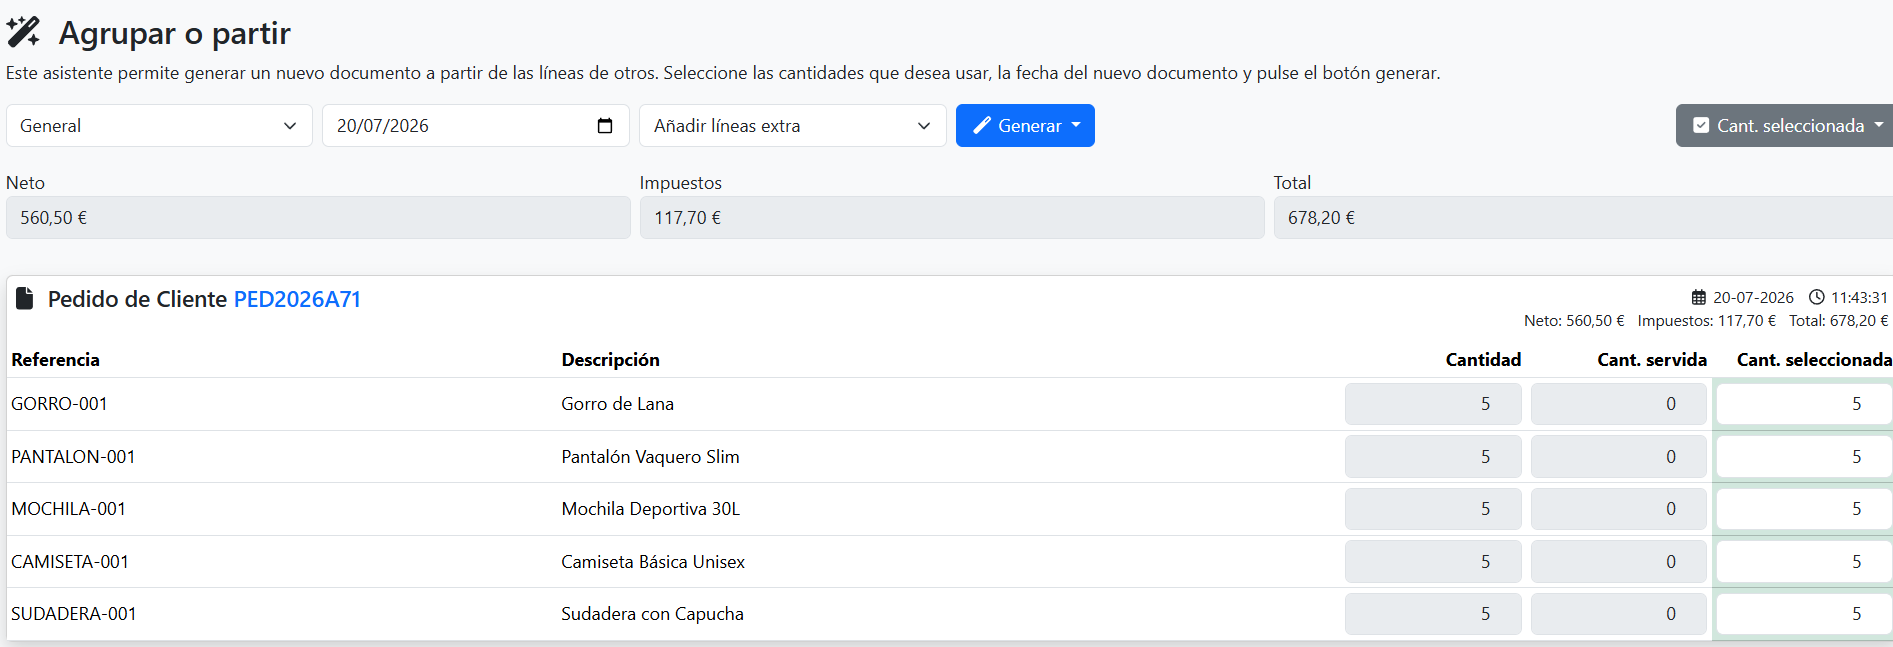The height and width of the screenshot is (647, 1893).
Task: Click the document icon next to Pedido de Cliente
Action: click(25, 299)
